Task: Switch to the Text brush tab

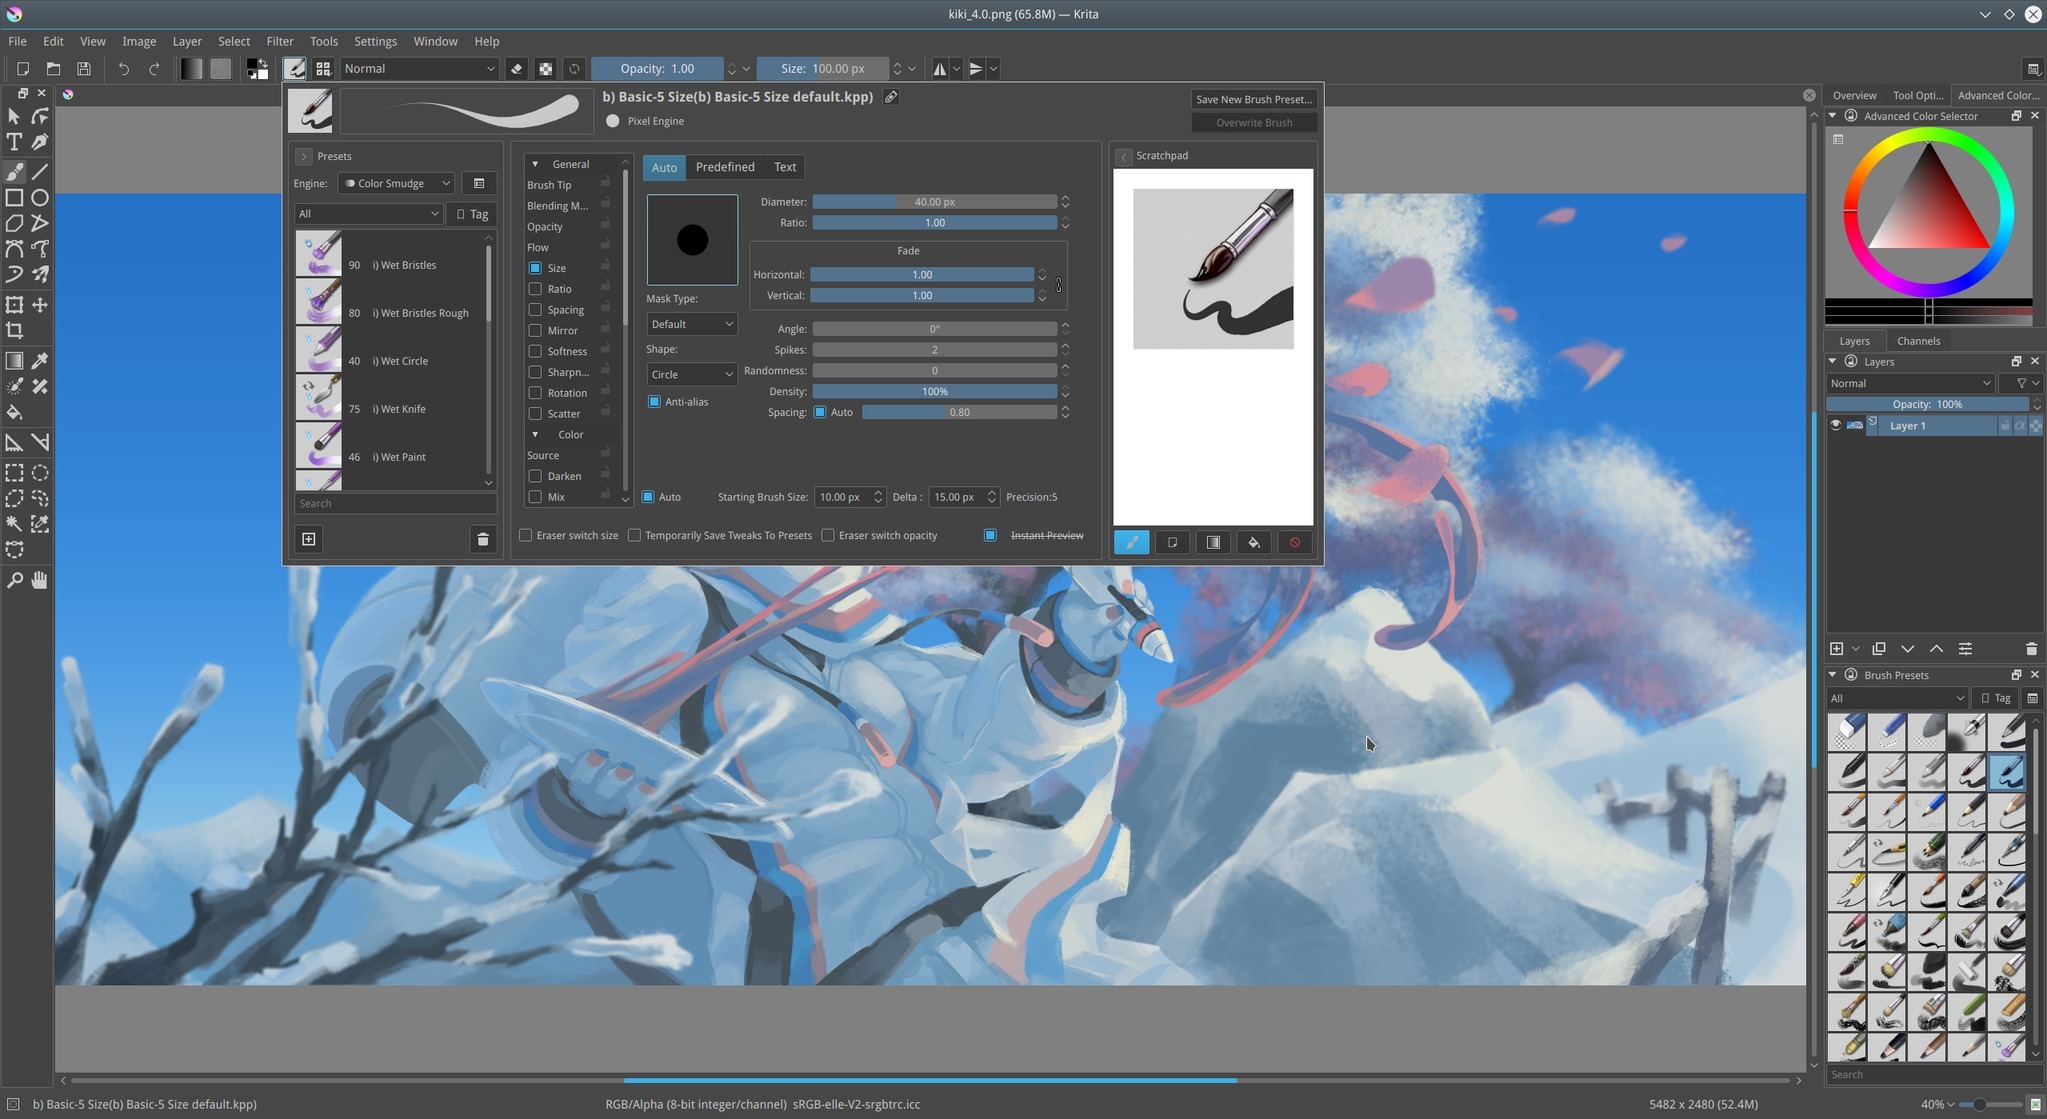Action: coord(784,167)
